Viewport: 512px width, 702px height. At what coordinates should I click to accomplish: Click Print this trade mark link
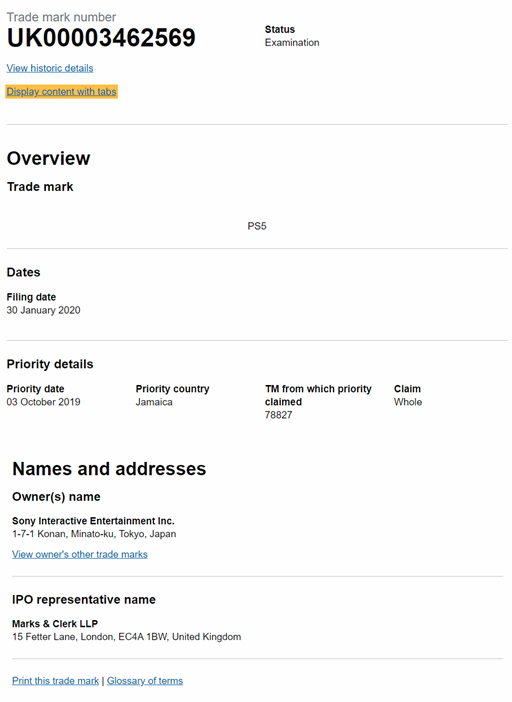[x=55, y=681]
